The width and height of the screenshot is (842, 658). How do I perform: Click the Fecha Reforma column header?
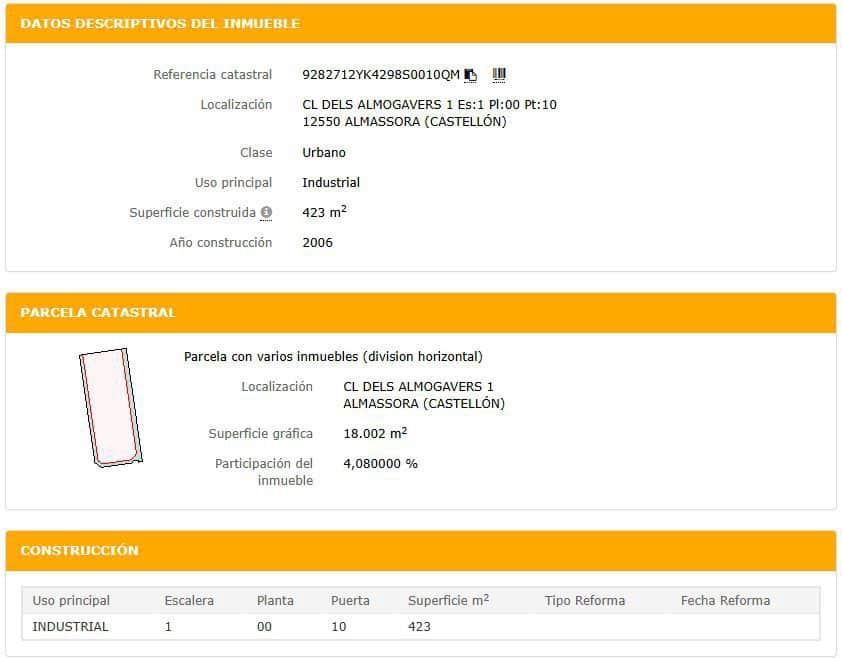[725, 600]
